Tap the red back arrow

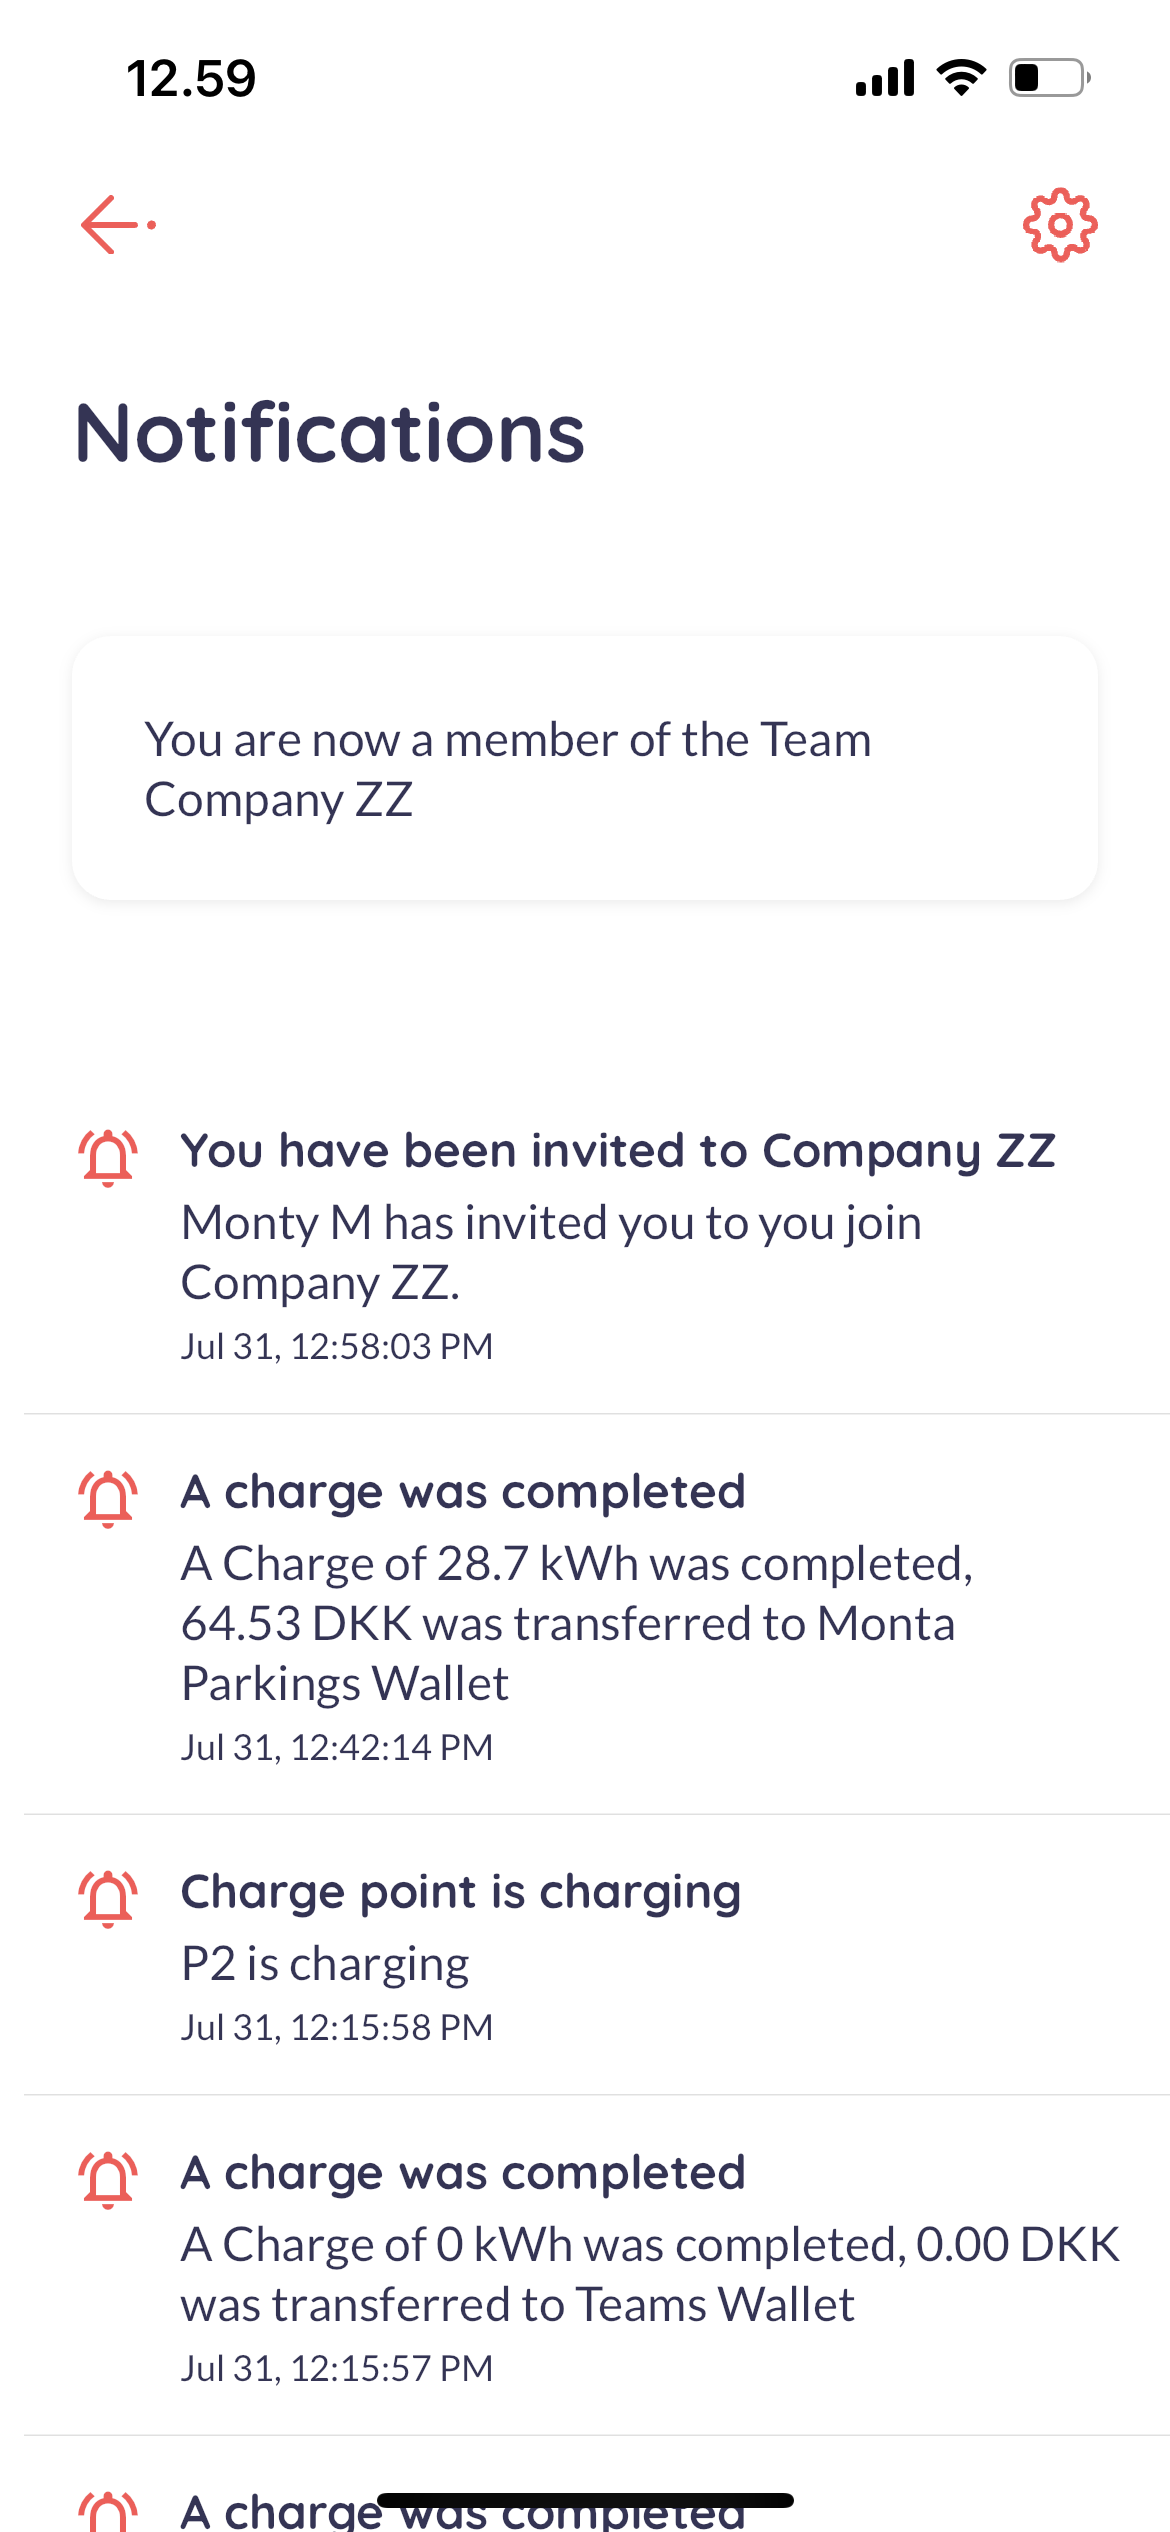pos(117,225)
